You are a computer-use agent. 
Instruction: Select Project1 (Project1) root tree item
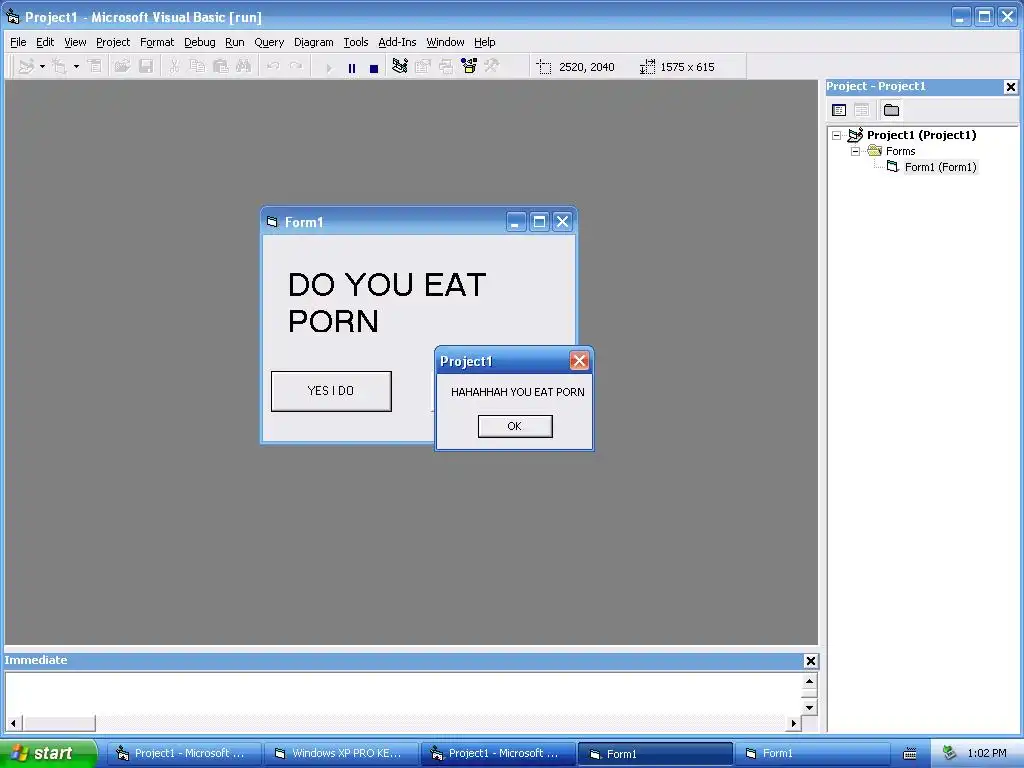[x=921, y=135]
